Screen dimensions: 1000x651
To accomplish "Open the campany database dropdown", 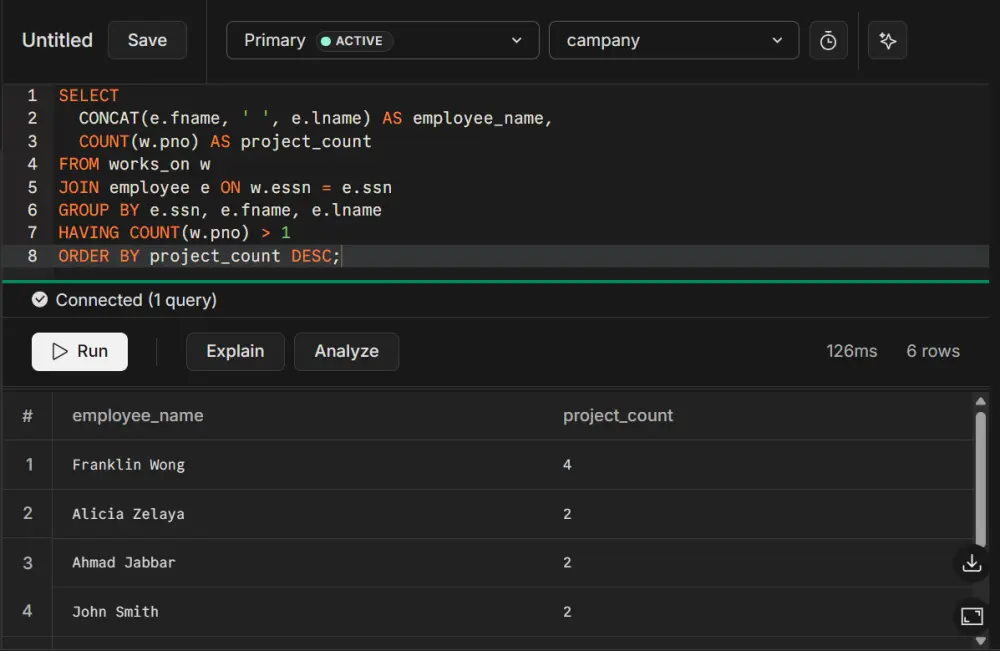I will pyautogui.click(x=673, y=40).
